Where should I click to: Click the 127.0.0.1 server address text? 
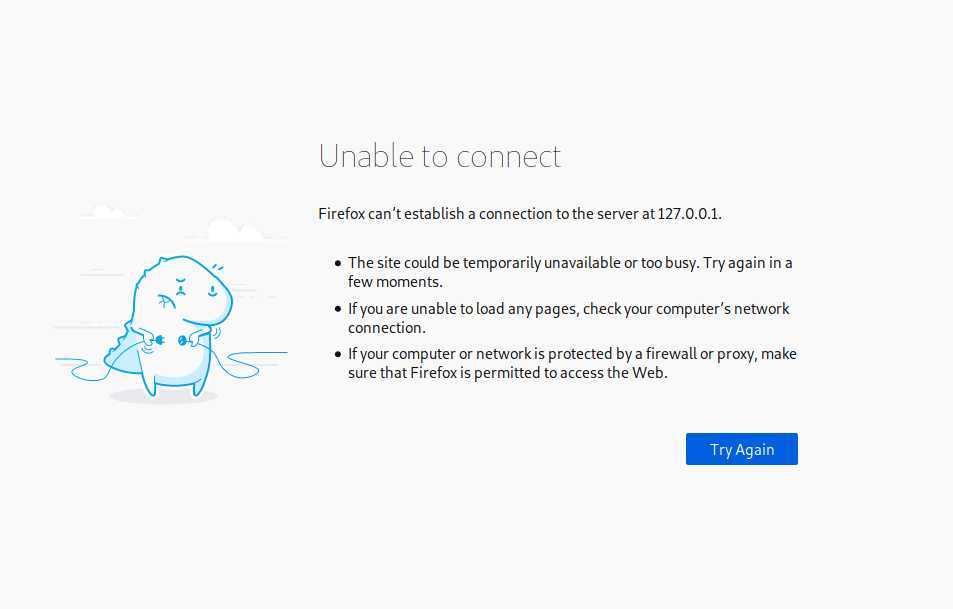point(689,213)
